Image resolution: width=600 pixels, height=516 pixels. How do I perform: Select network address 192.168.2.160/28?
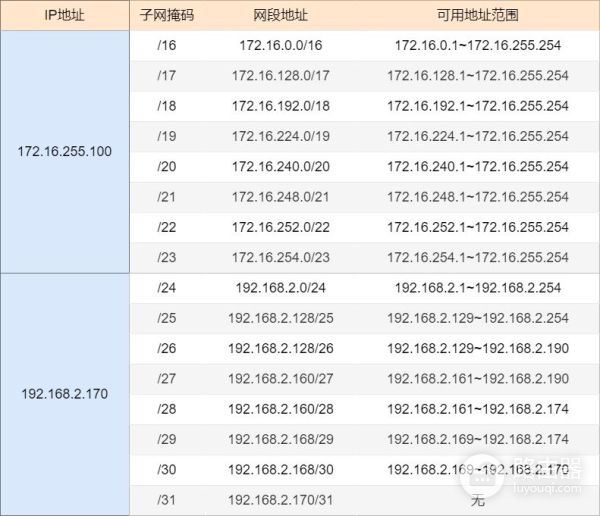tap(281, 409)
